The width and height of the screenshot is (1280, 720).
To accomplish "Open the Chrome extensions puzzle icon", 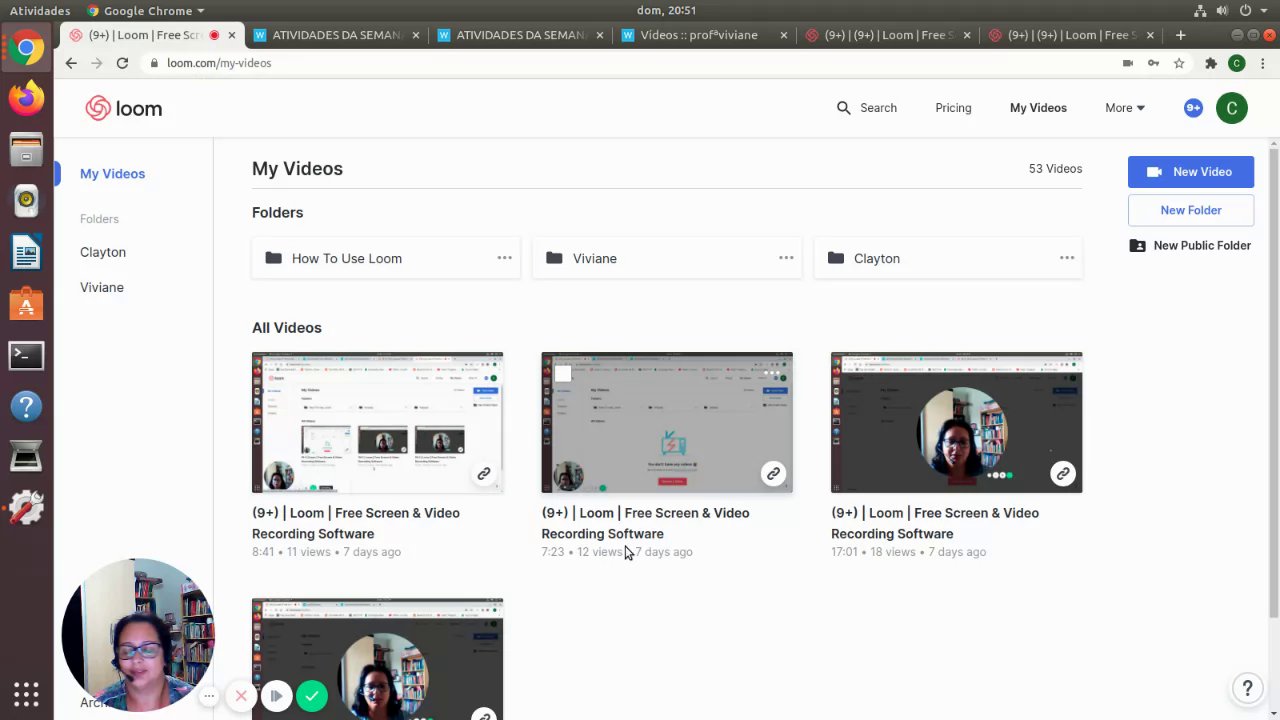I will (x=1211, y=63).
